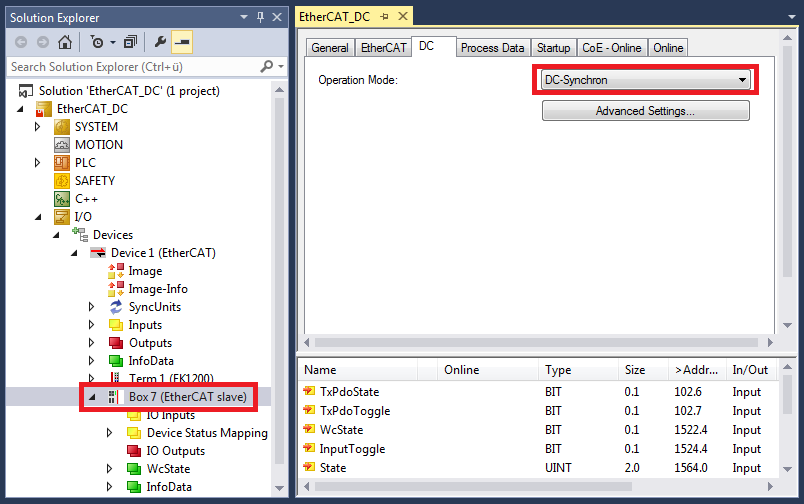Screen dimensions: 804x504
Task: Collapse the Device 1 (EtherCAT) node
Action: pyautogui.click(x=74, y=253)
